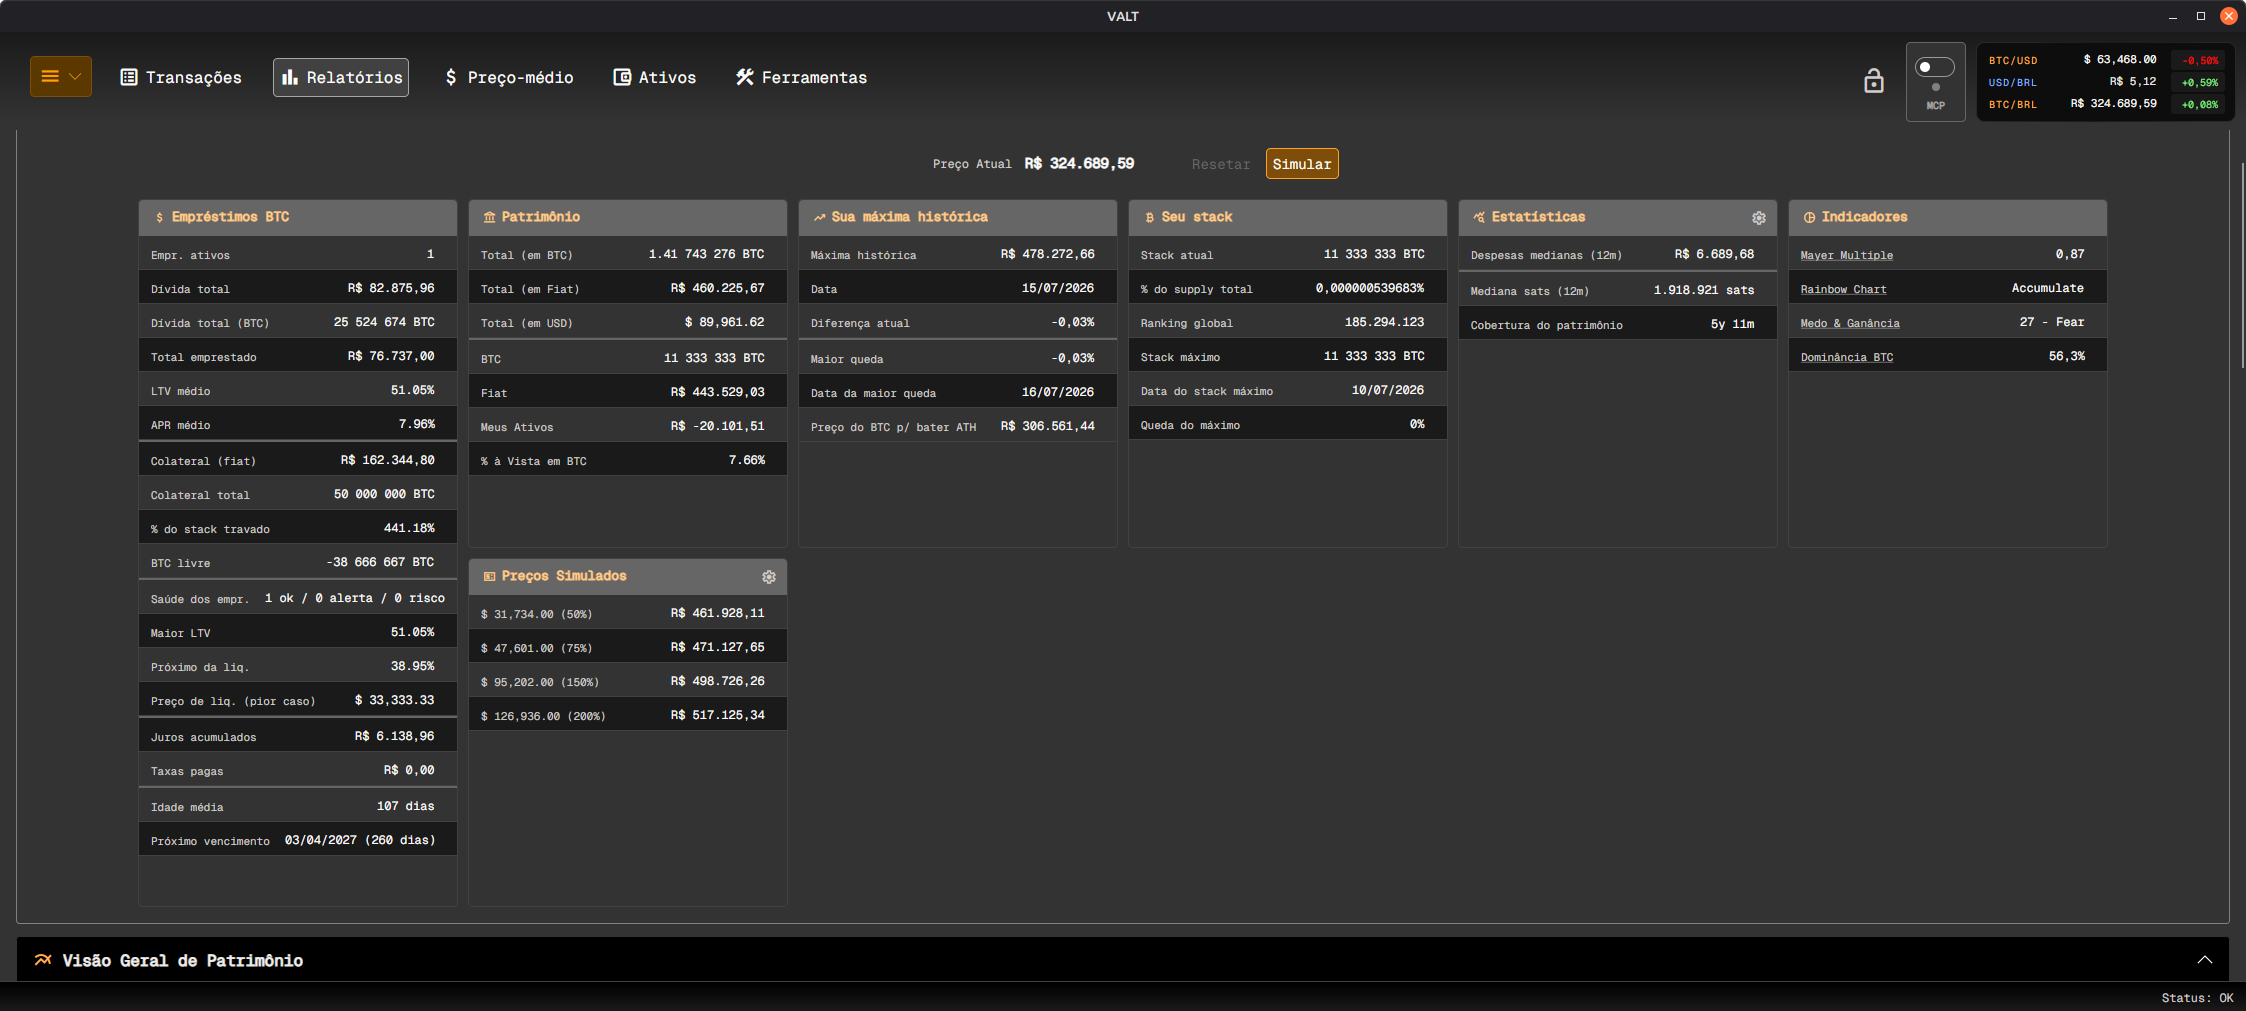Select the Dívida total value R$ 82.875,96
2246x1011 pixels.
point(391,288)
